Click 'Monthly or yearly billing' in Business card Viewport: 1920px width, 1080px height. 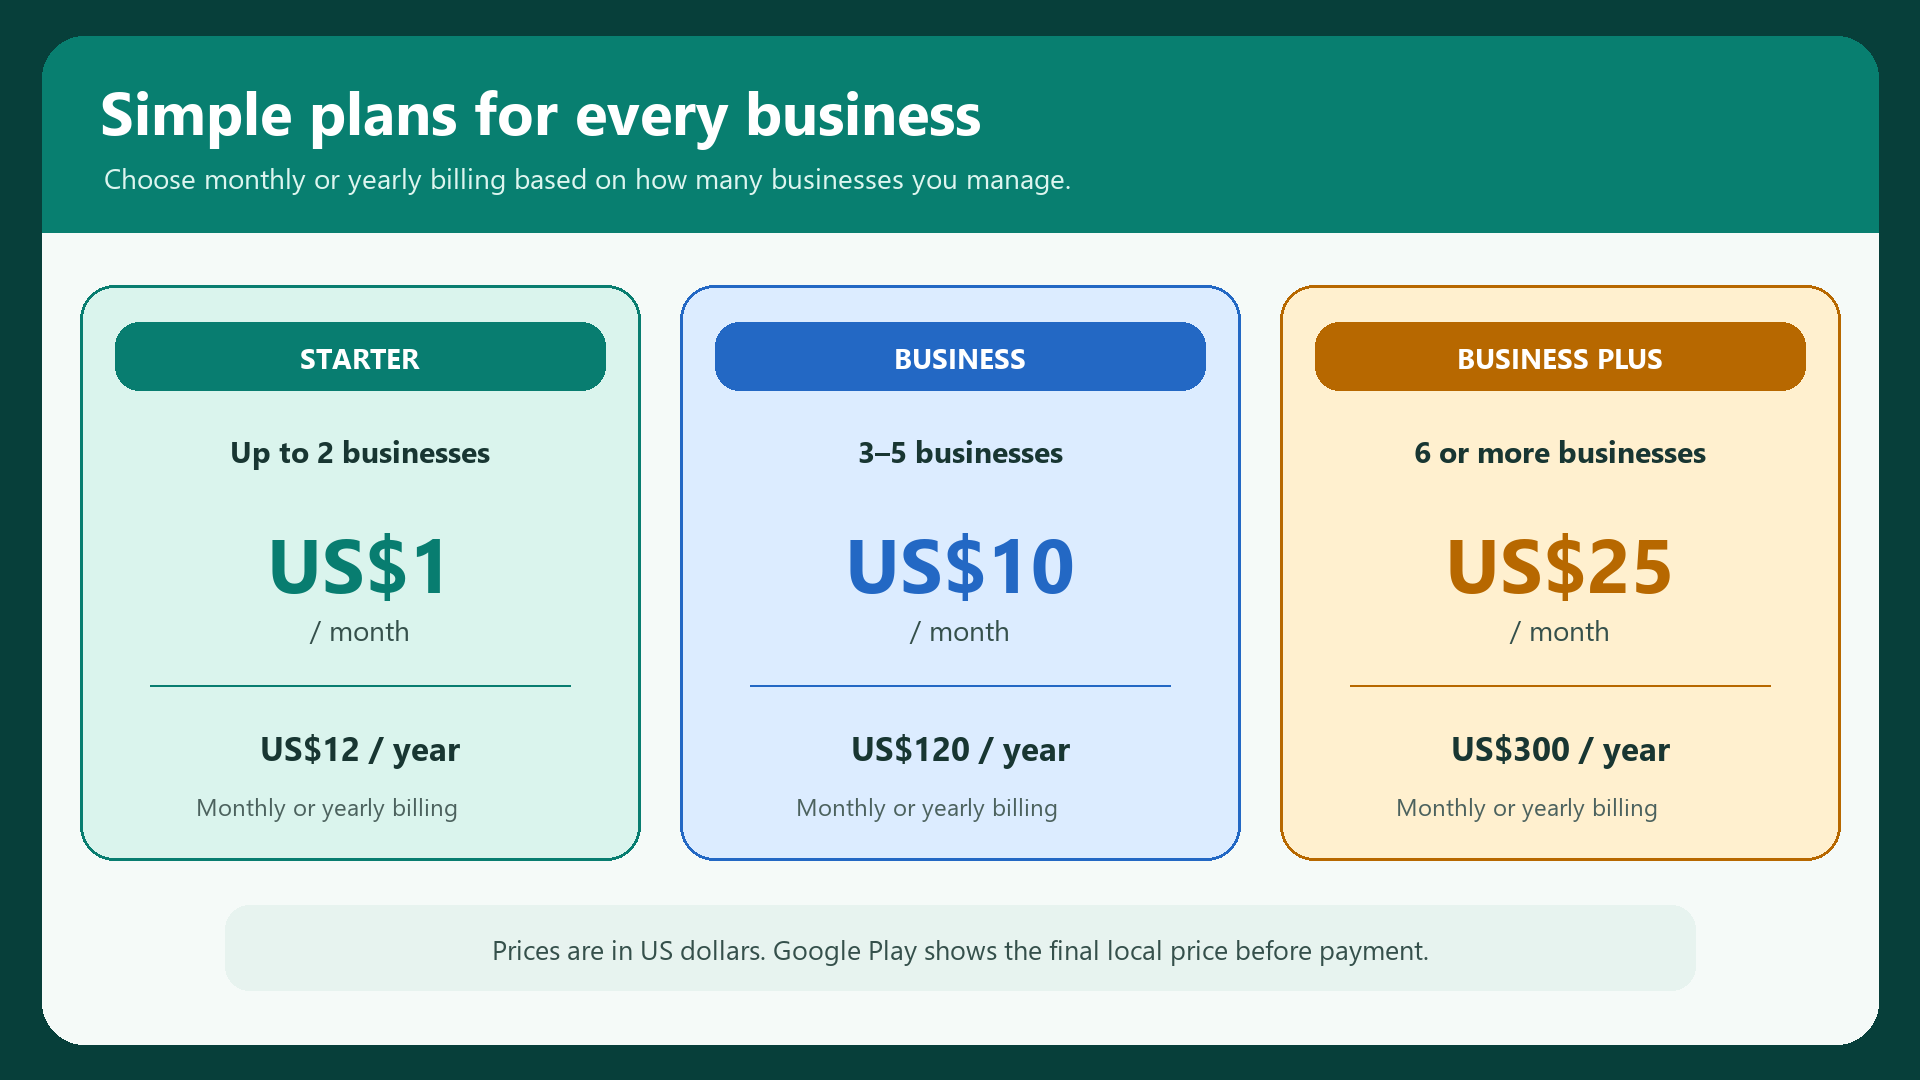click(927, 808)
